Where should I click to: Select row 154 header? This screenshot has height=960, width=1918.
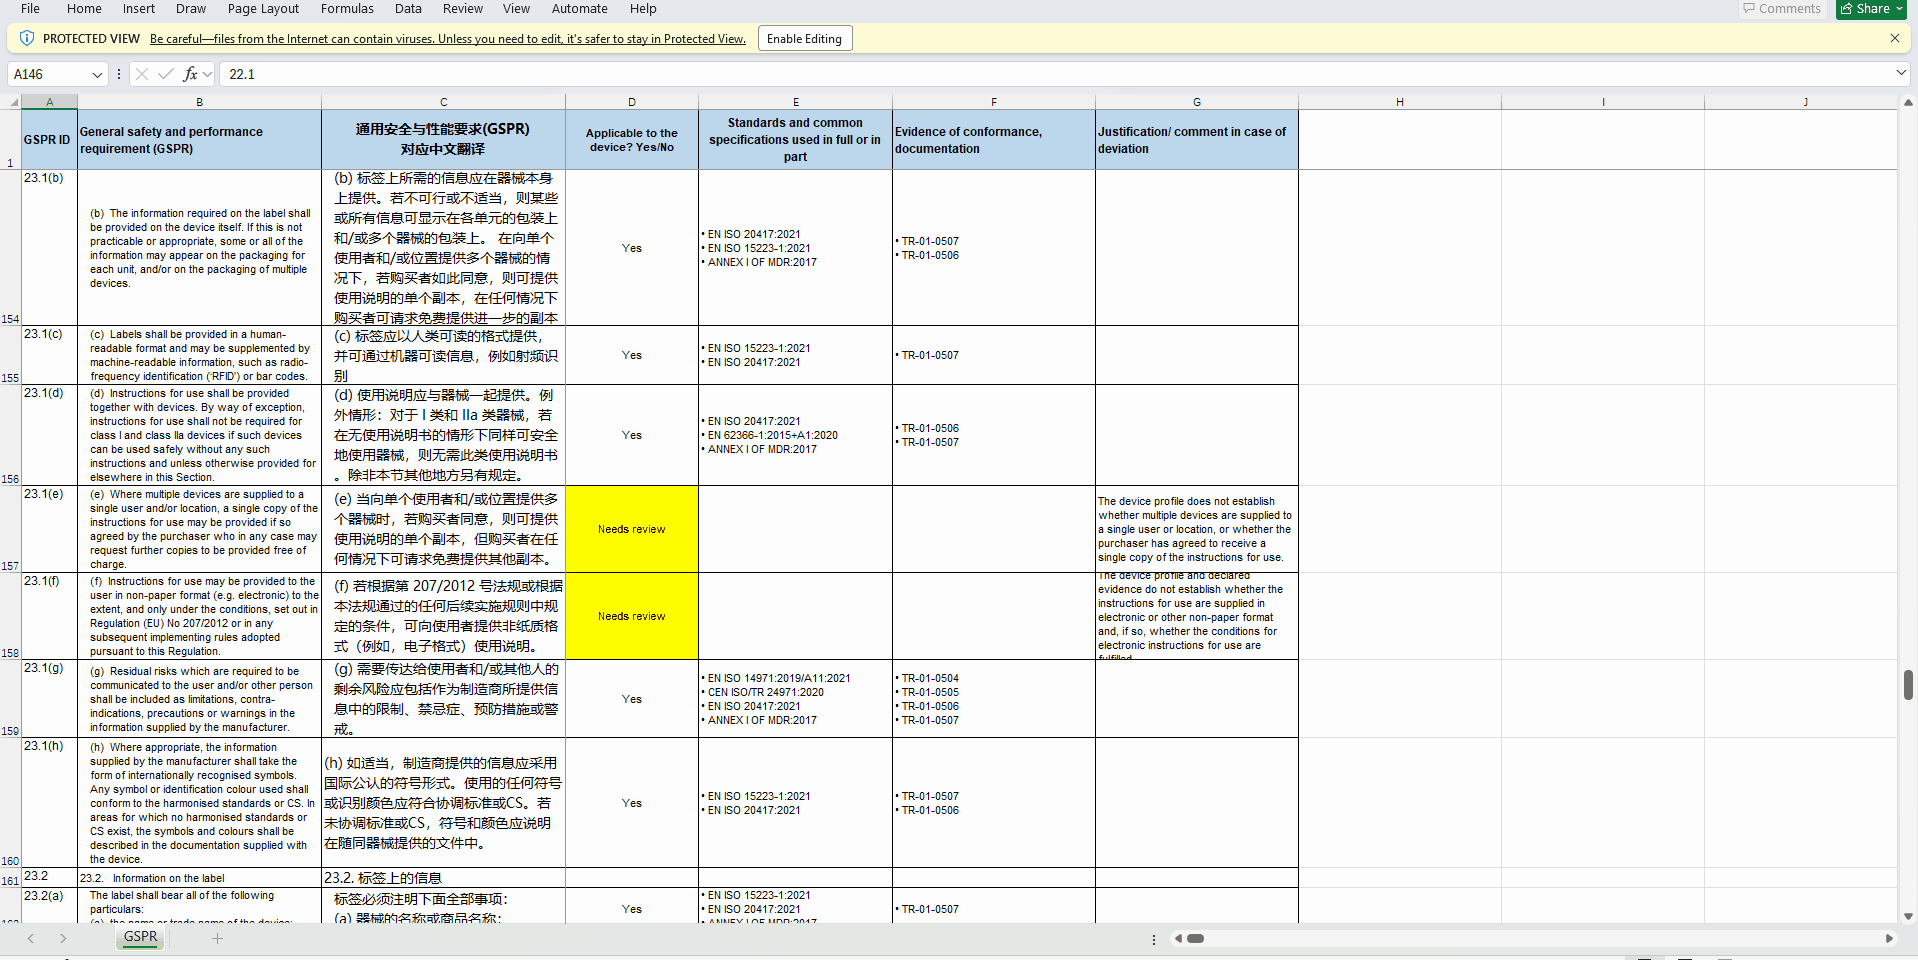[10, 248]
